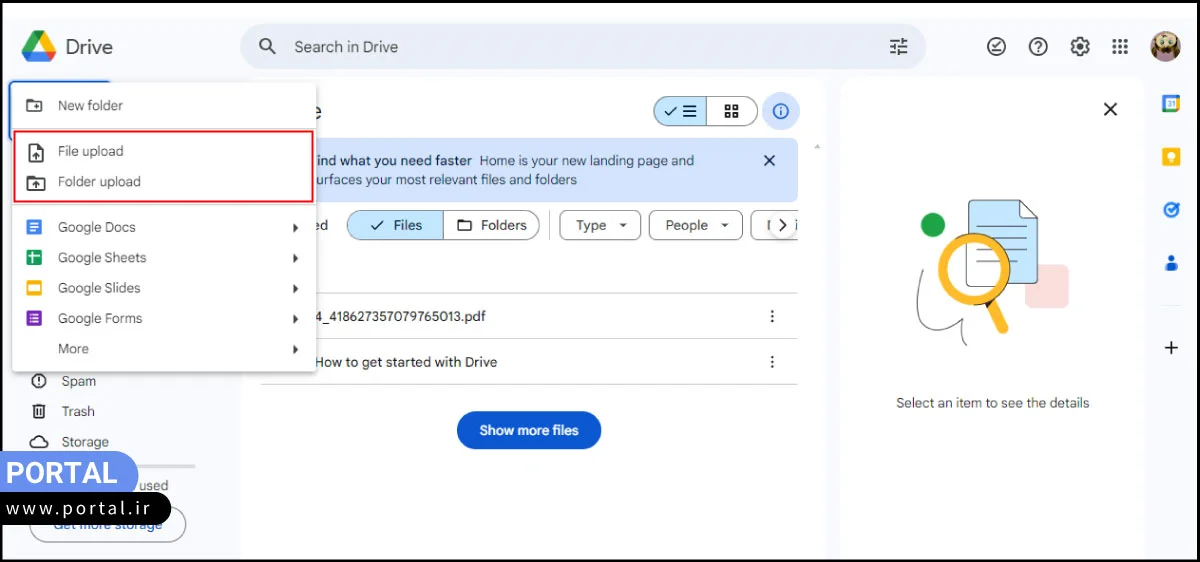Open Google Keep in the side panel
This screenshot has height=562, width=1200.
click(x=1171, y=157)
